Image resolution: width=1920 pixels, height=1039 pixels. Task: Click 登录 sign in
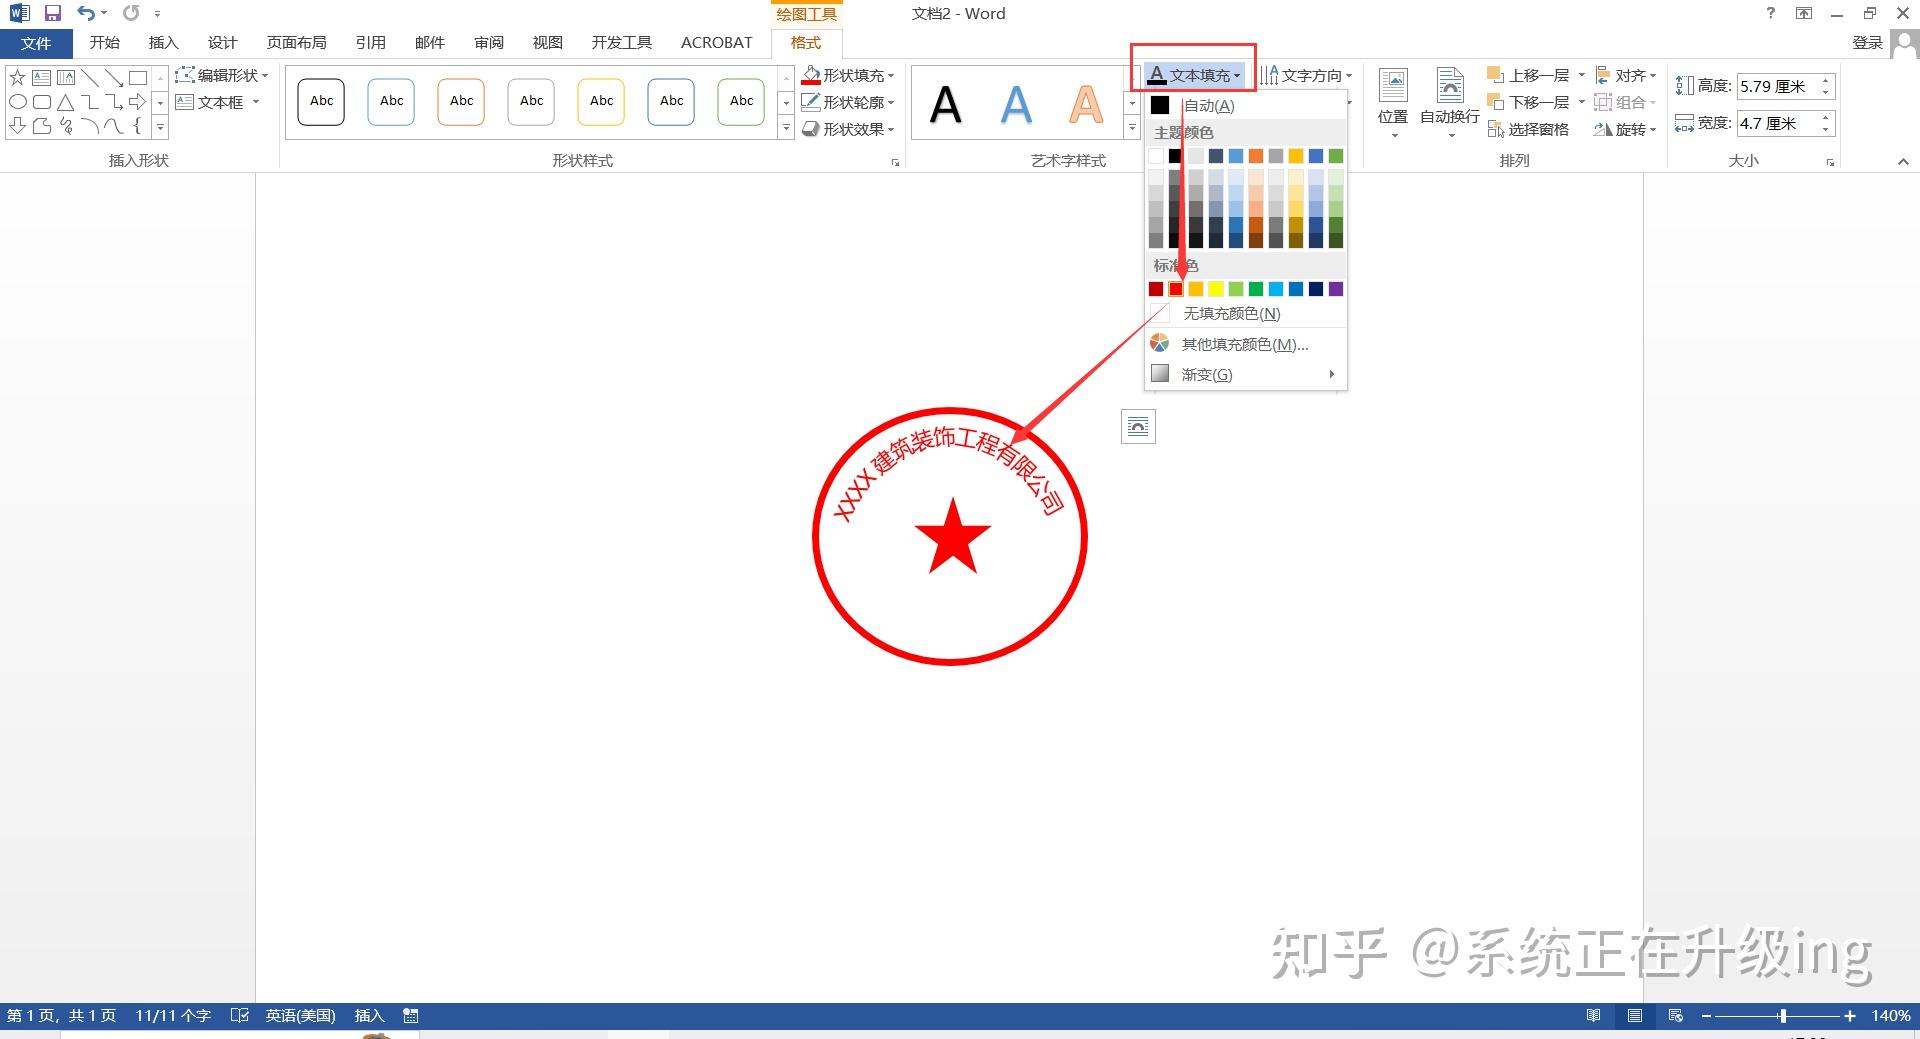(1867, 43)
